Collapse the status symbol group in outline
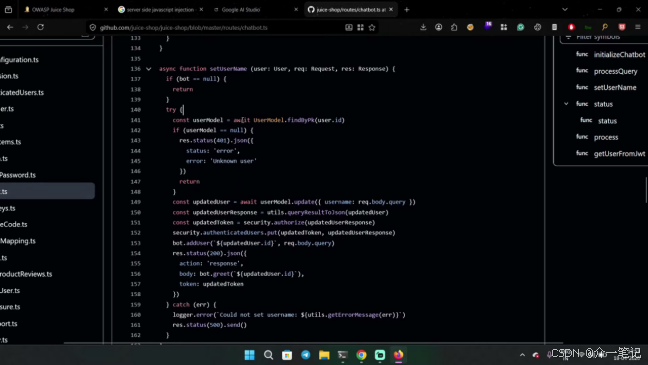This screenshot has width=648, height=365. (566, 104)
